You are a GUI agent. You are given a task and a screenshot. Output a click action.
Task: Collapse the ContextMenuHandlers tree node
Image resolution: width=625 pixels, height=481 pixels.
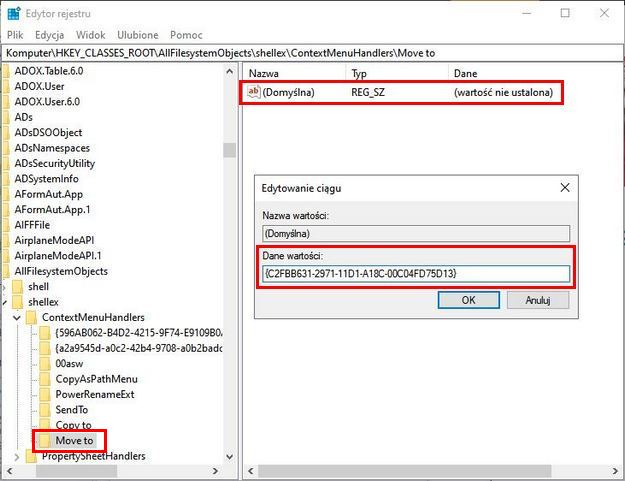click(17, 317)
